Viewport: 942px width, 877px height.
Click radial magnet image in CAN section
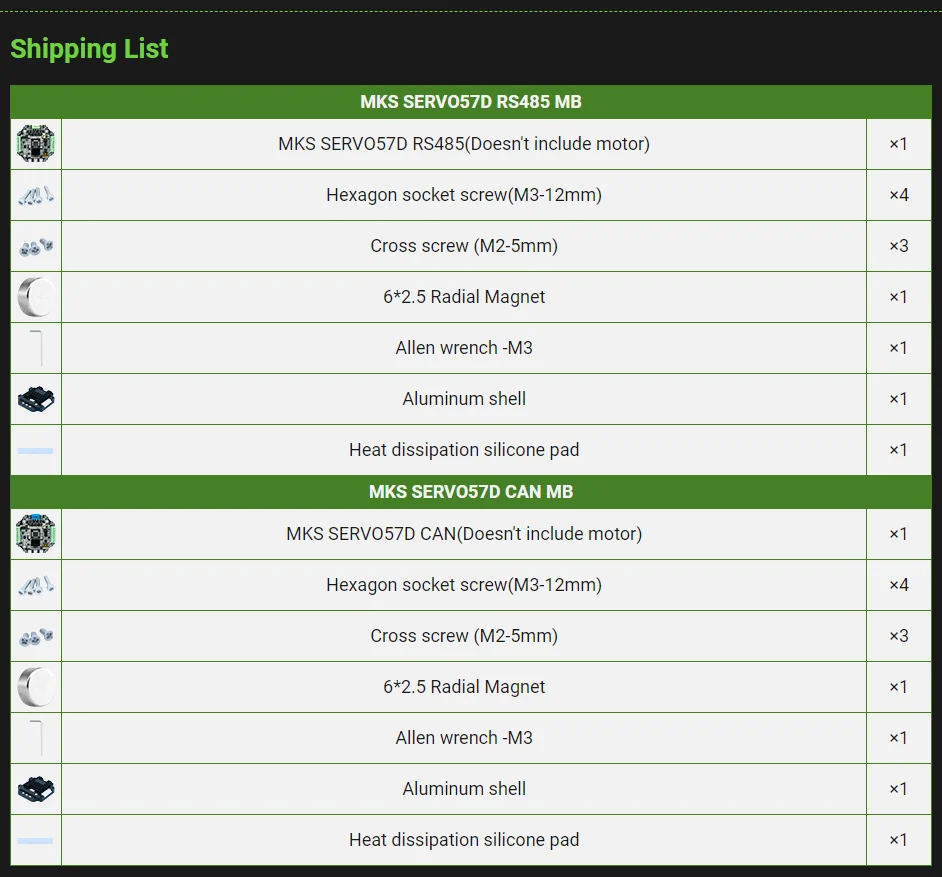coord(36,687)
